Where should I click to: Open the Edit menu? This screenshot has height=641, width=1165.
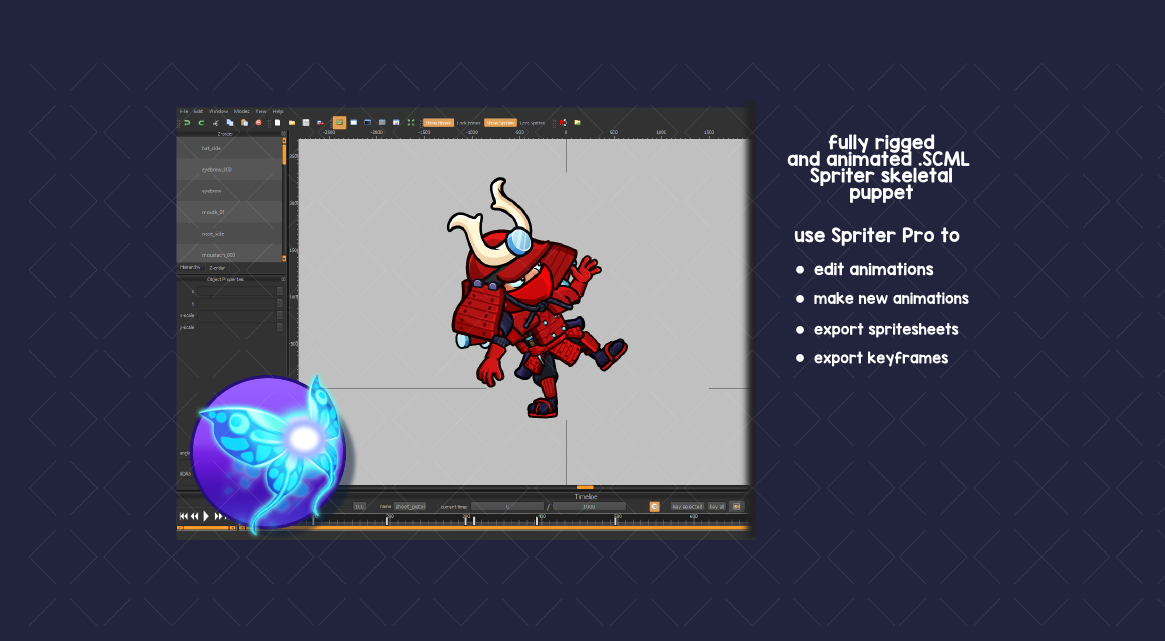pos(198,111)
